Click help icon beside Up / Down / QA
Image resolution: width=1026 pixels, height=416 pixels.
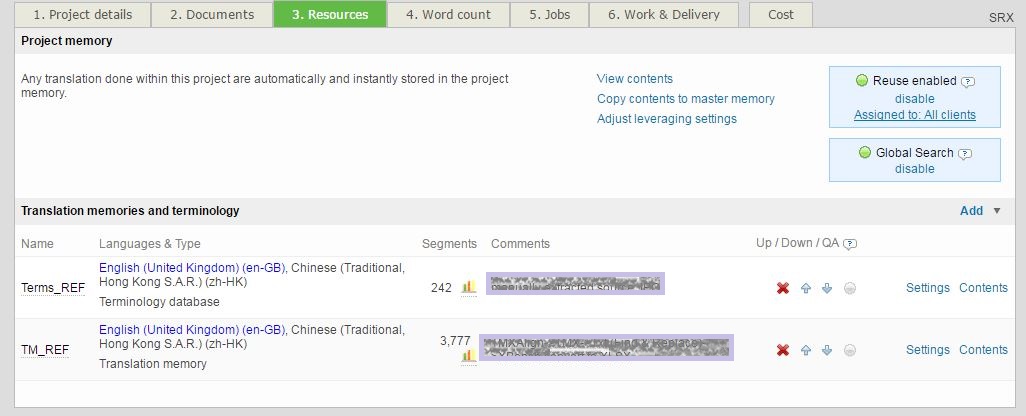(x=850, y=244)
